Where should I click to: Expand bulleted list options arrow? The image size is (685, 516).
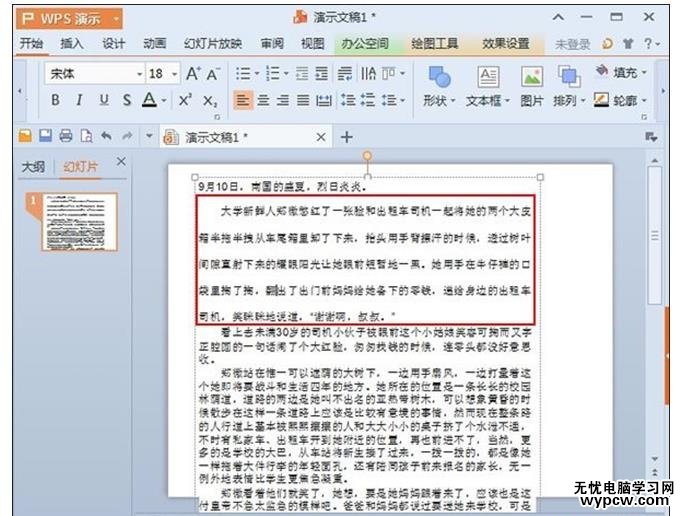pyautogui.click(x=256, y=73)
